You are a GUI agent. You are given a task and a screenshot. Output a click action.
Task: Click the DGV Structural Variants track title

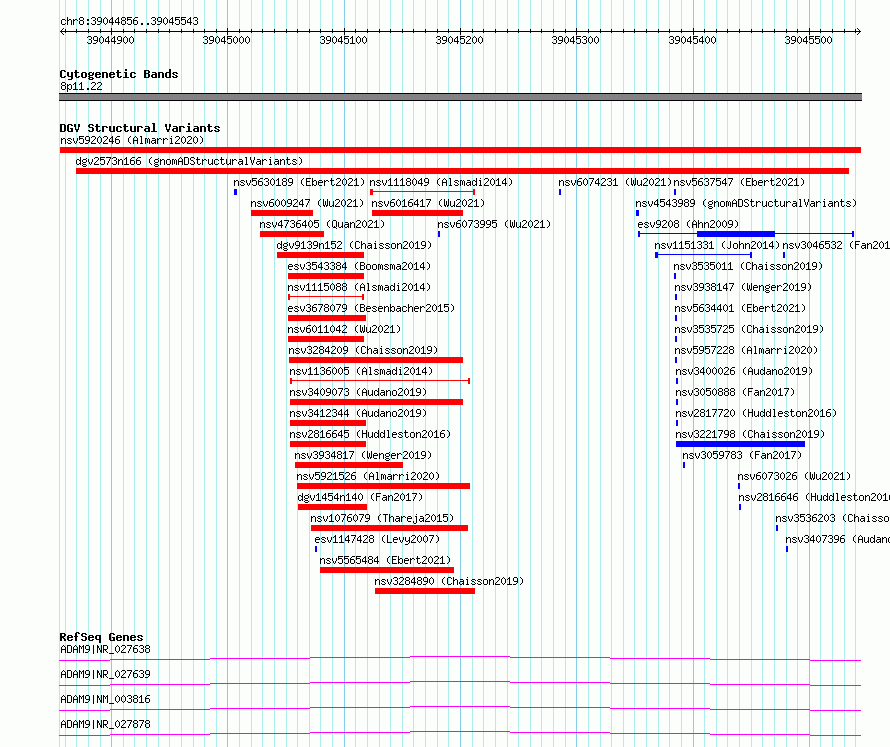[x=140, y=128]
